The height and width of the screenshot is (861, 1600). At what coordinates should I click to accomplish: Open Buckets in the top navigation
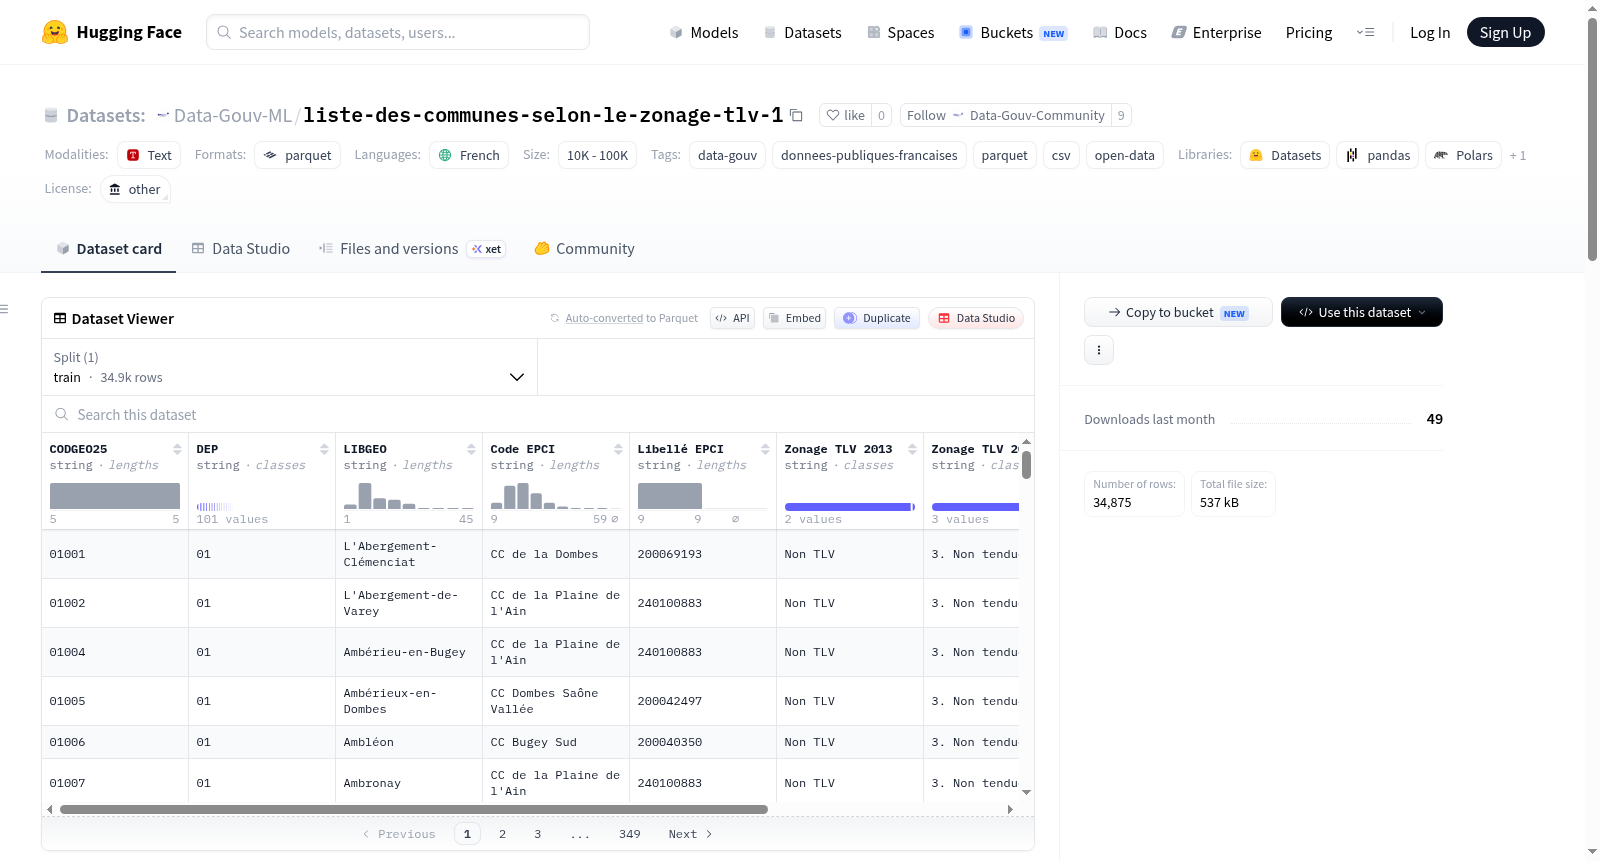1012,32
